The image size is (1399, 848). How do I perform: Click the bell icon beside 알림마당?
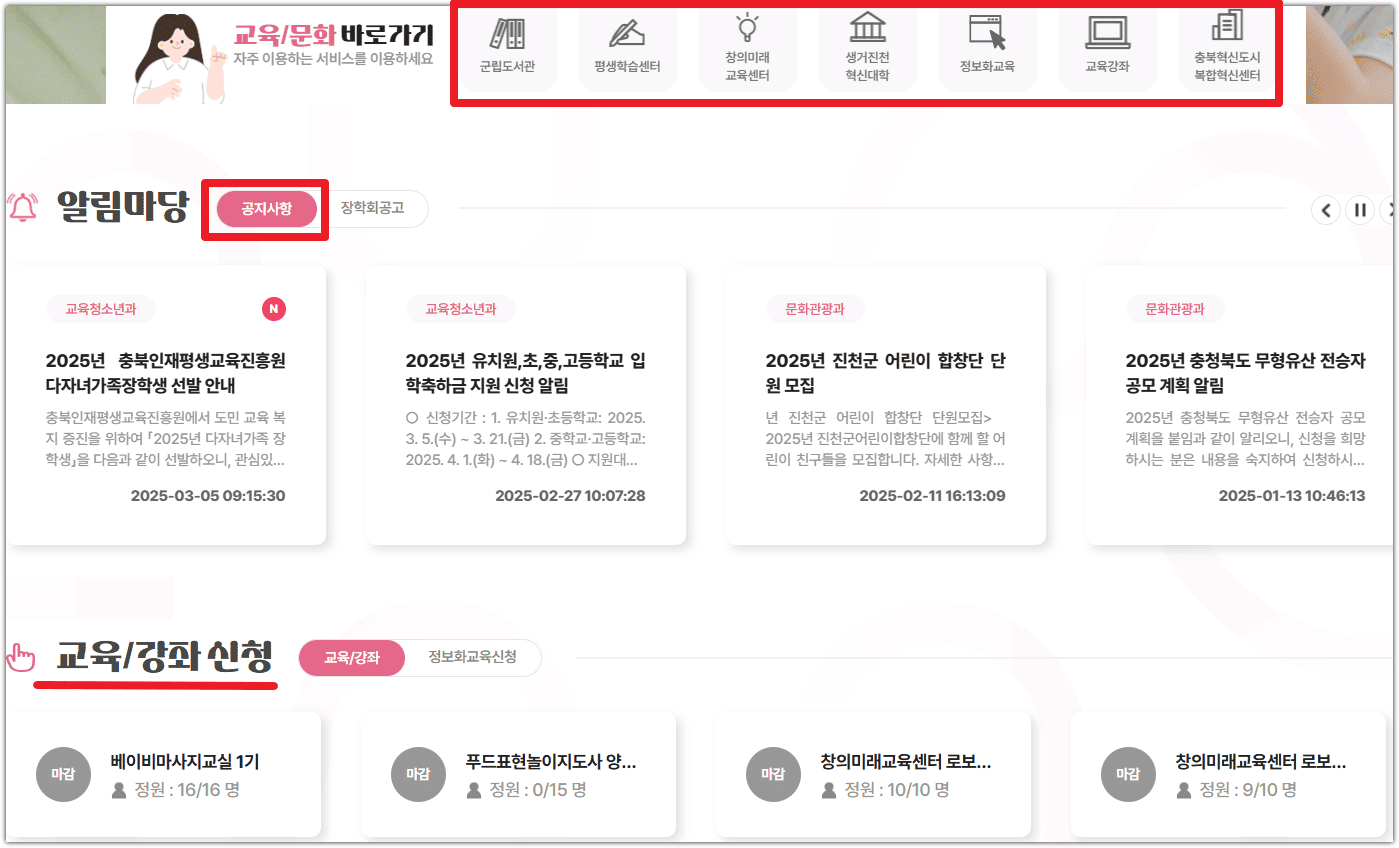point(21,201)
